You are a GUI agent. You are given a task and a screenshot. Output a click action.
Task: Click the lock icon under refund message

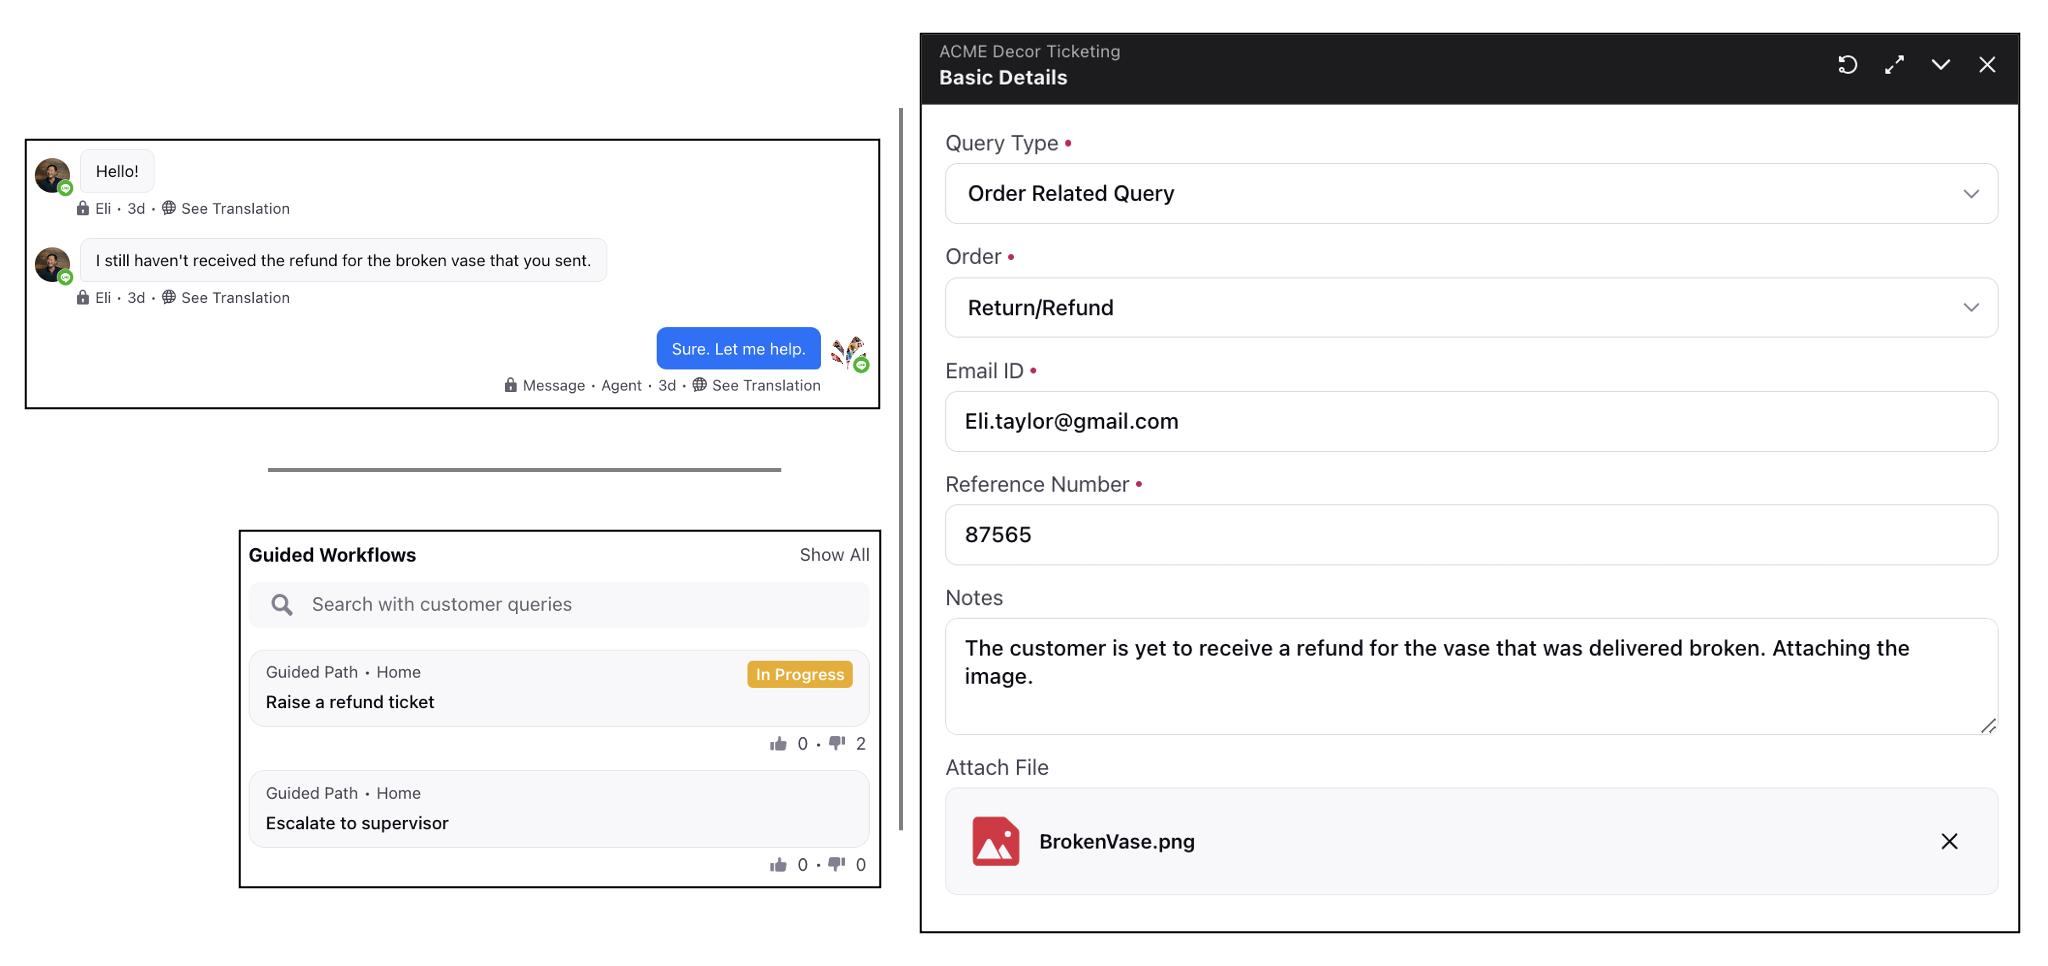(x=83, y=297)
